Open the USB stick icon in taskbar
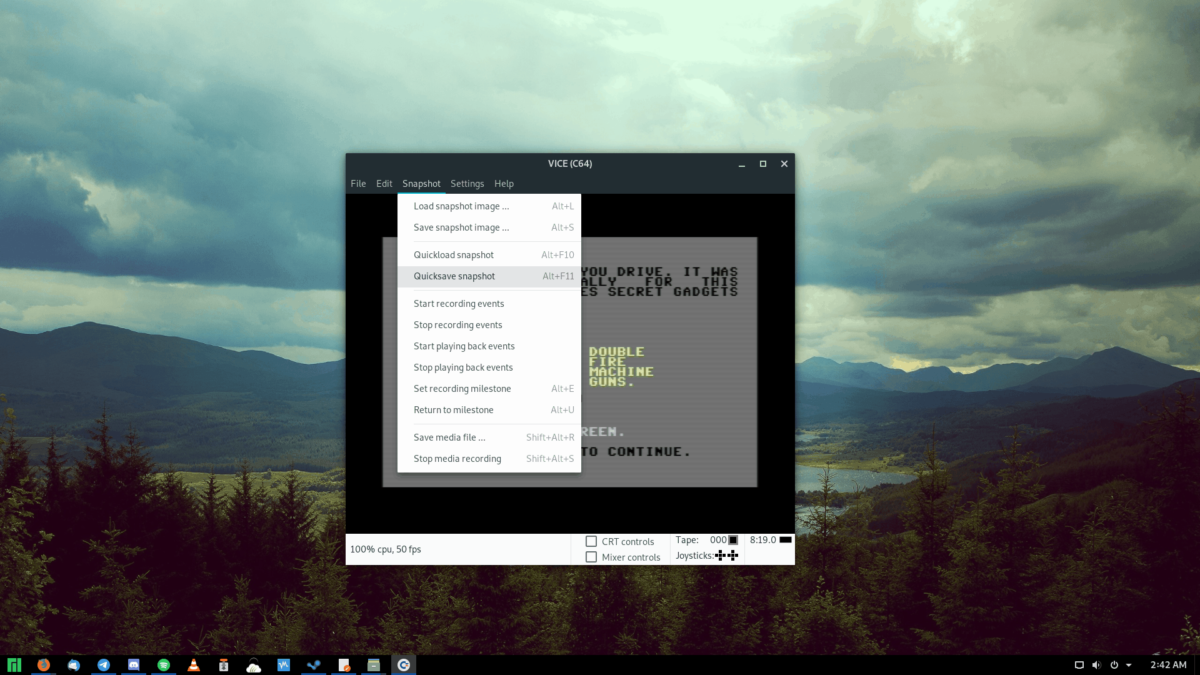1200x675 pixels. 224,665
